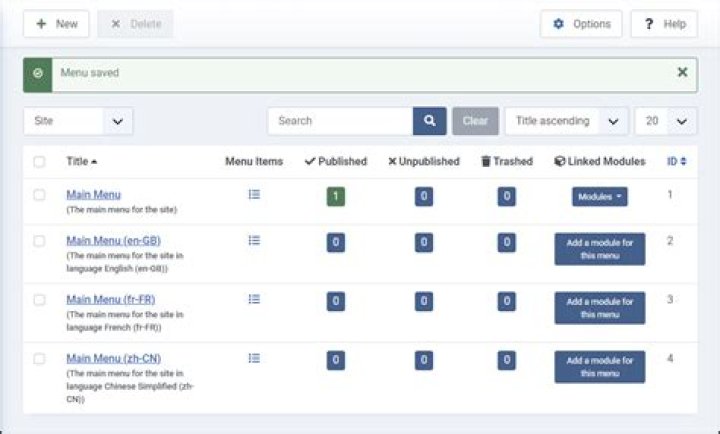Image resolution: width=720 pixels, height=434 pixels.
Task: Click the Trashed column header
Action: (x=507, y=161)
